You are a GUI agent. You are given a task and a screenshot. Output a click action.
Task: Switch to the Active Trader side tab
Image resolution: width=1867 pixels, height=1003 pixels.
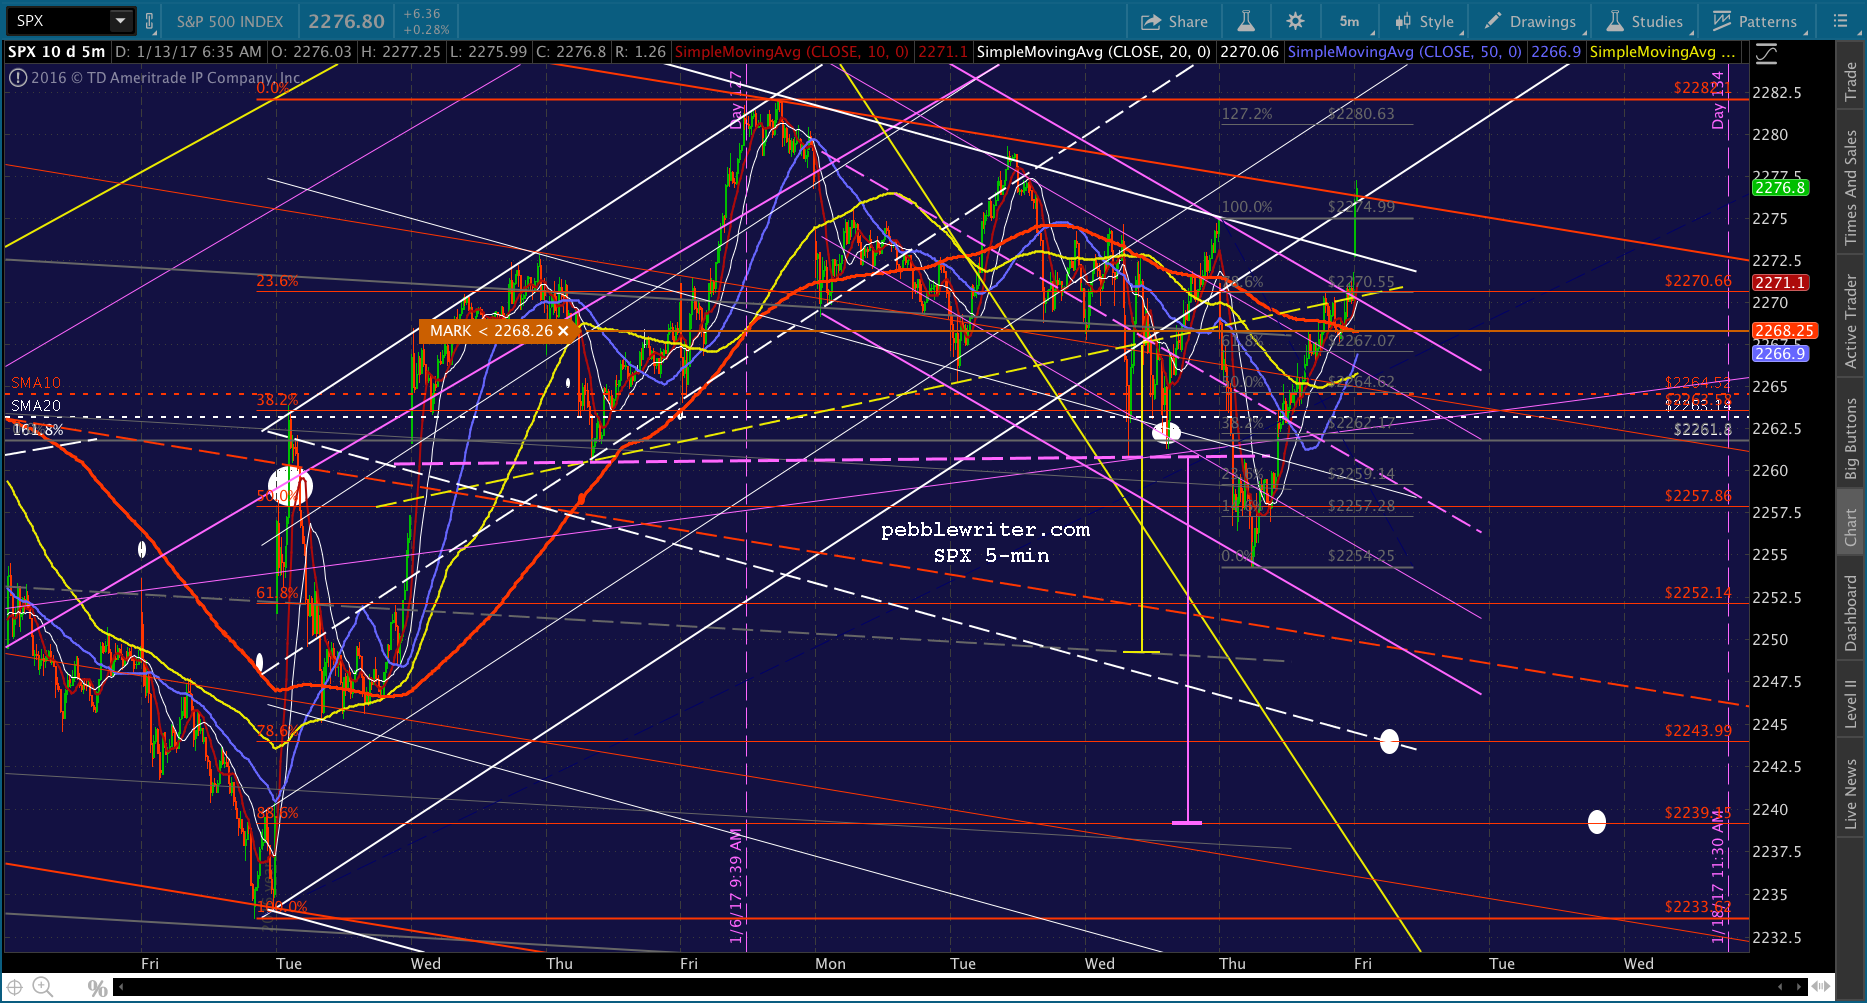click(1851, 322)
